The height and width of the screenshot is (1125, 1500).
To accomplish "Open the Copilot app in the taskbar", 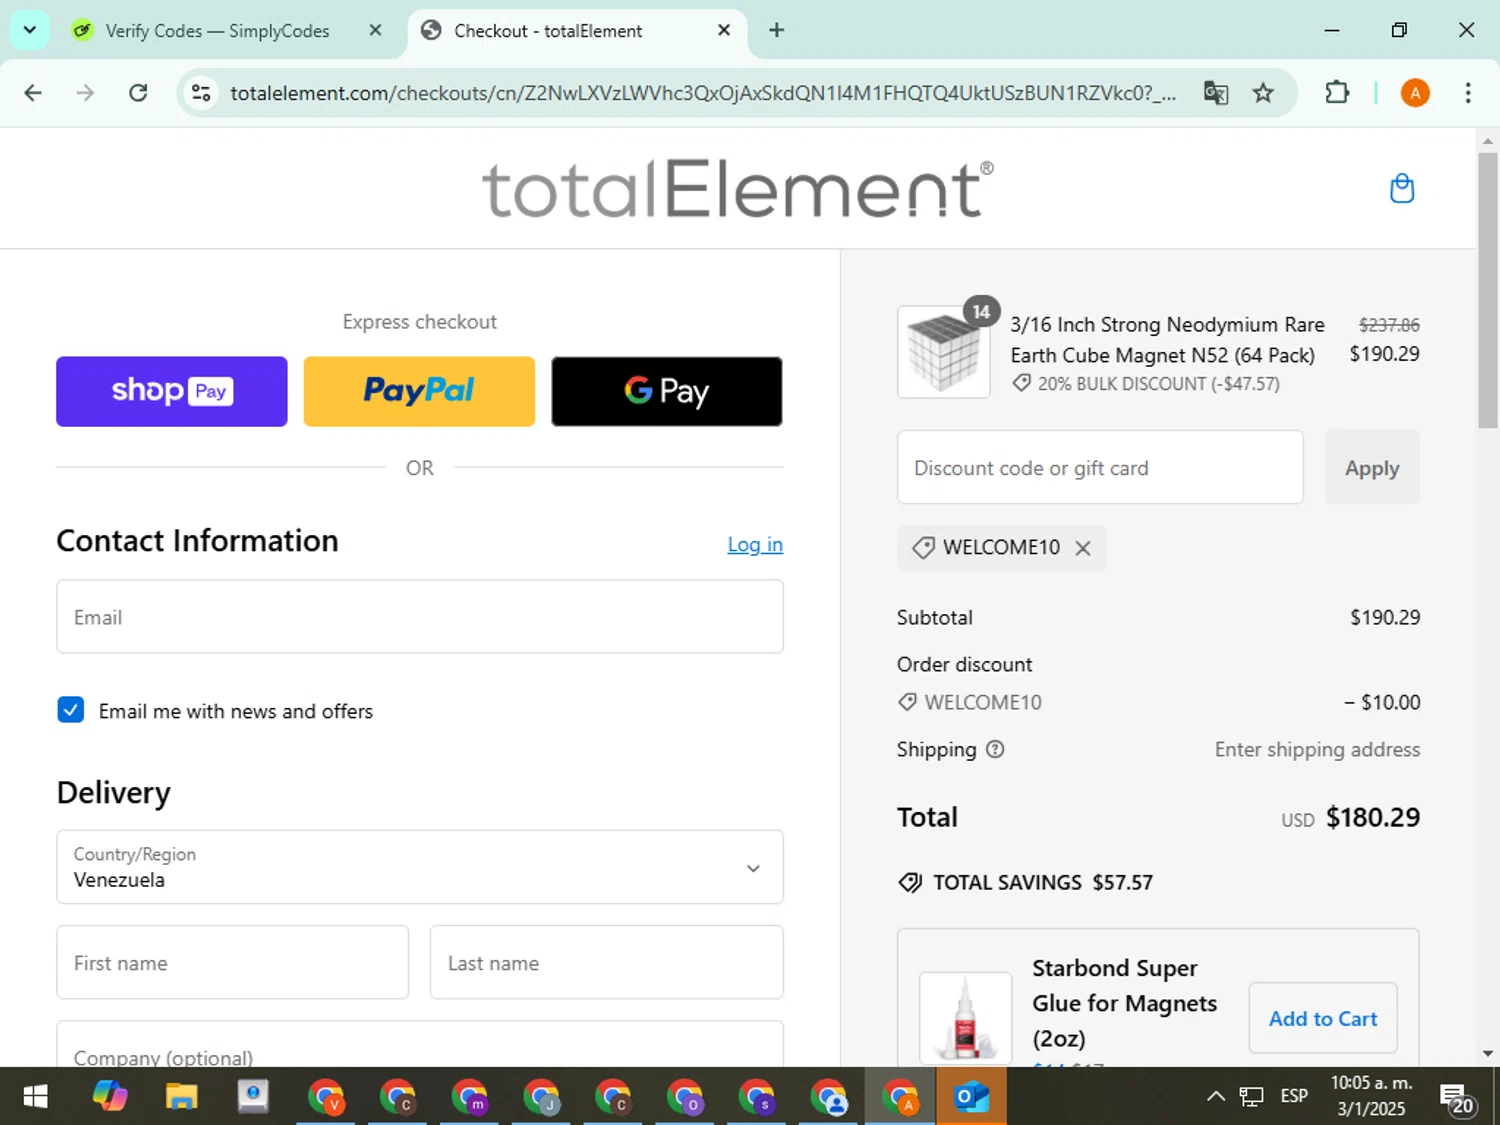I will coord(110,1097).
